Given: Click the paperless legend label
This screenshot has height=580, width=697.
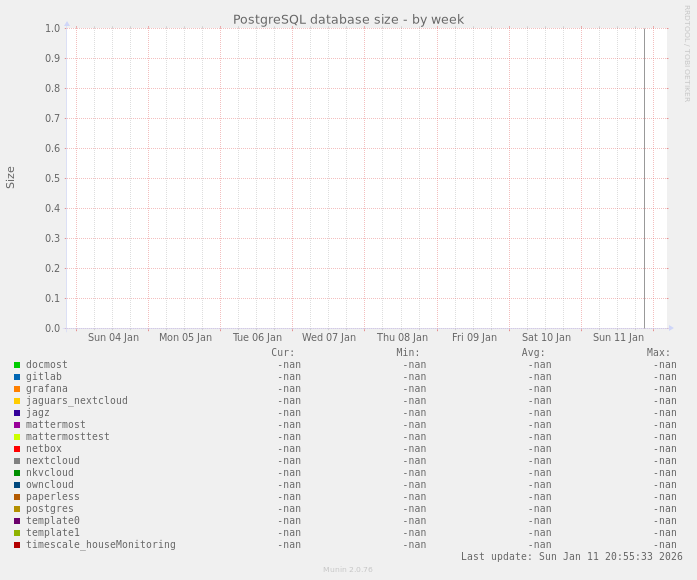Looking at the screenshot, I should coord(52,497).
